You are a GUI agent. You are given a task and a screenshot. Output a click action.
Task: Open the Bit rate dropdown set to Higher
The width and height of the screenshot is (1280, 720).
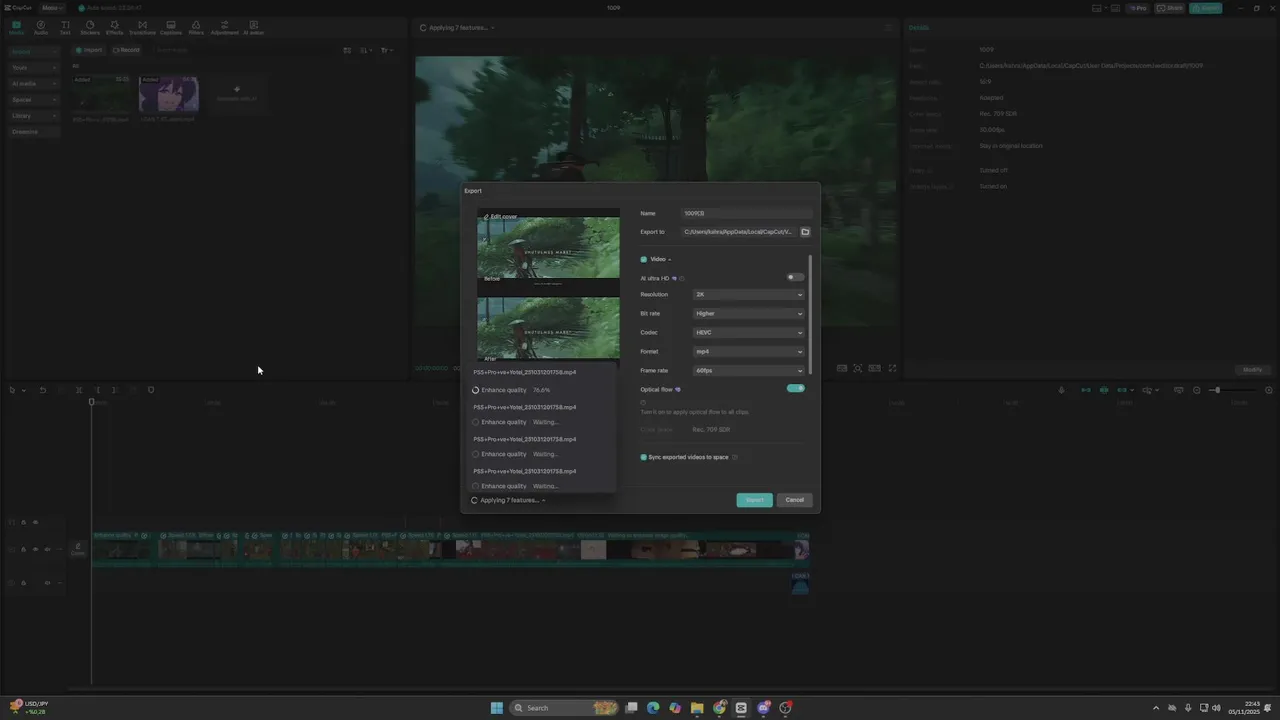tap(749, 314)
